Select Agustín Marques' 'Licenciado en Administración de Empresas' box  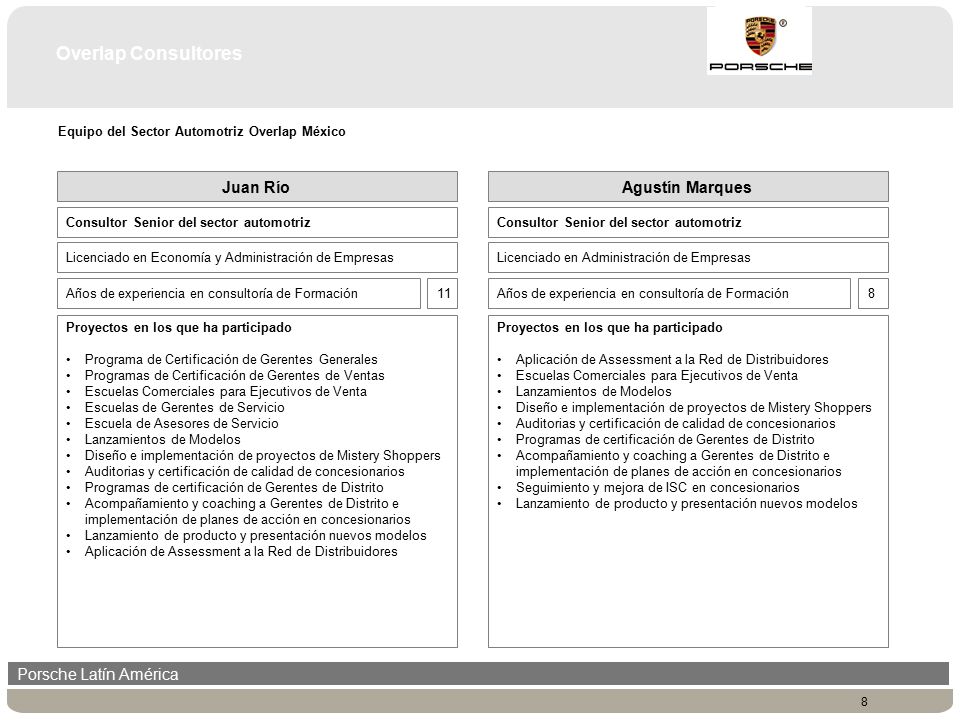[688, 258]
